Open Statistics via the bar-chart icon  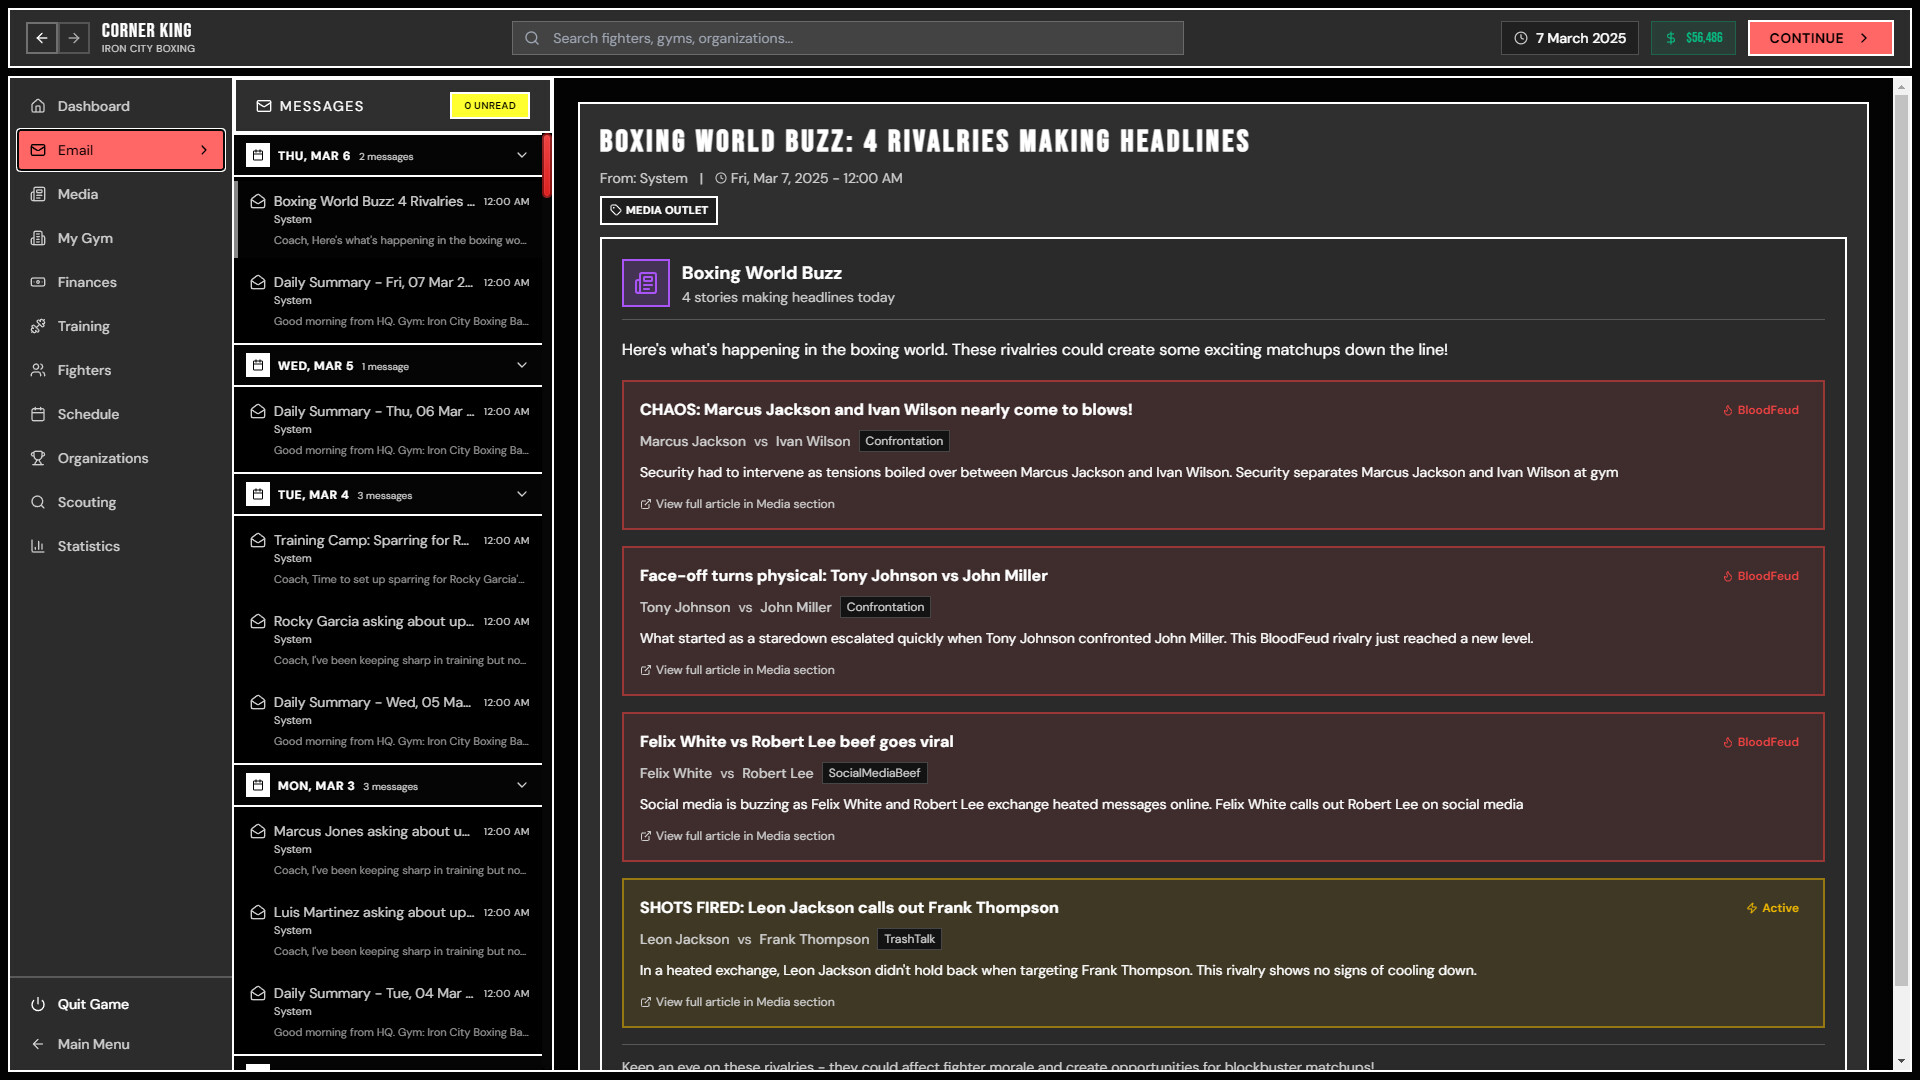click(x=38, y=546)
